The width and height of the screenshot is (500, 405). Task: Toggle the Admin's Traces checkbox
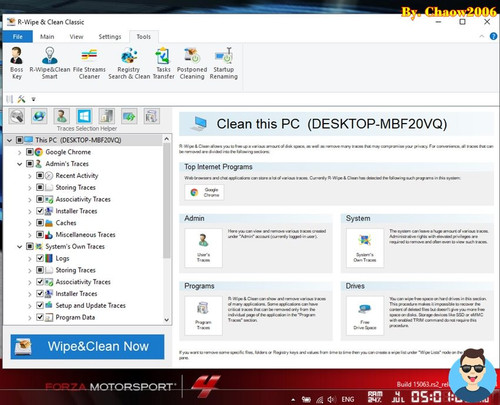pos(30,164)
